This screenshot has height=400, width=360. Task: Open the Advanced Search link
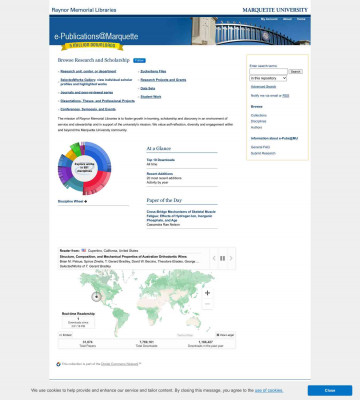[263, 87]
